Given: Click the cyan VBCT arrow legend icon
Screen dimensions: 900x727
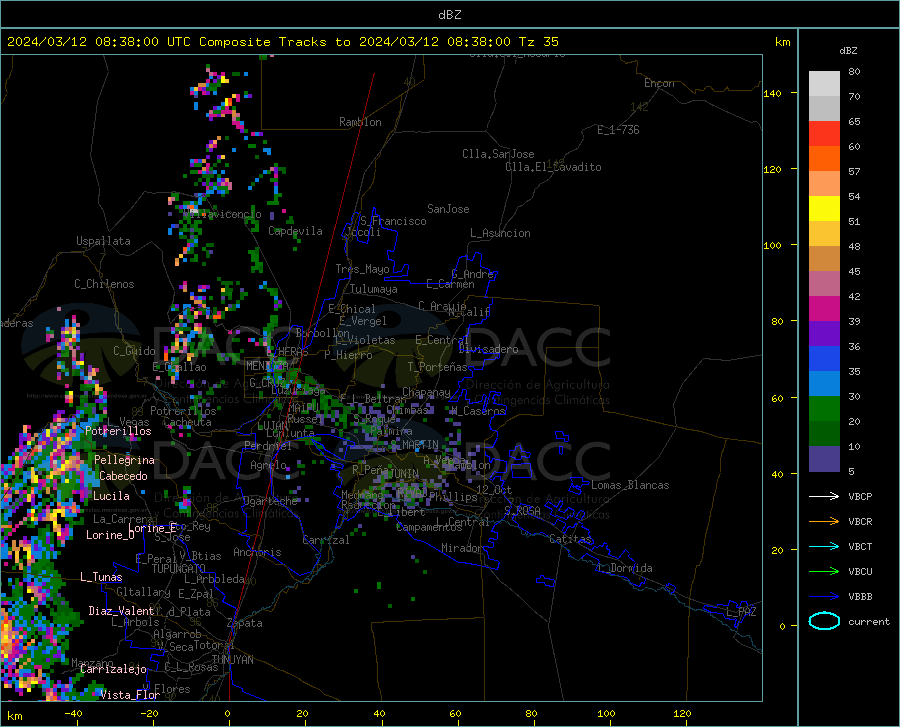Looking at the screenshot, I should point(824,546).
